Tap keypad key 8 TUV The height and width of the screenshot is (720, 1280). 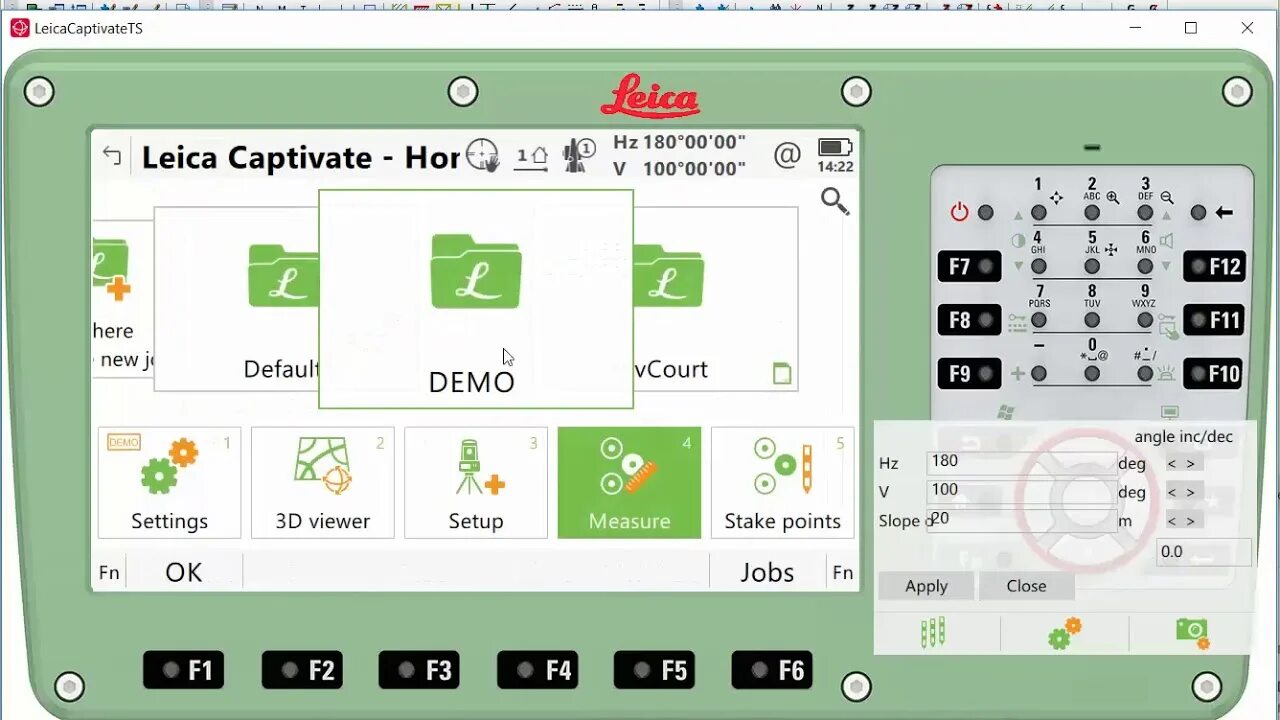click(x=1092, y=320)
